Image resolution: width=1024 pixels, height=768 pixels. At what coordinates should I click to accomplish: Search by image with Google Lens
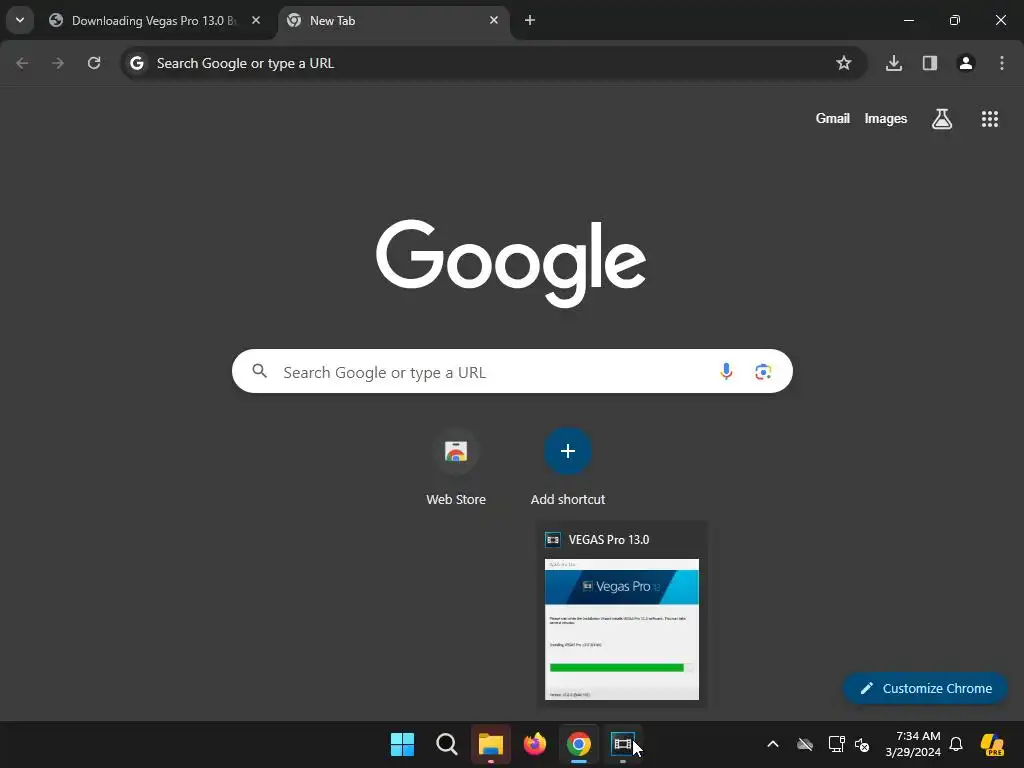pos(763,372)
